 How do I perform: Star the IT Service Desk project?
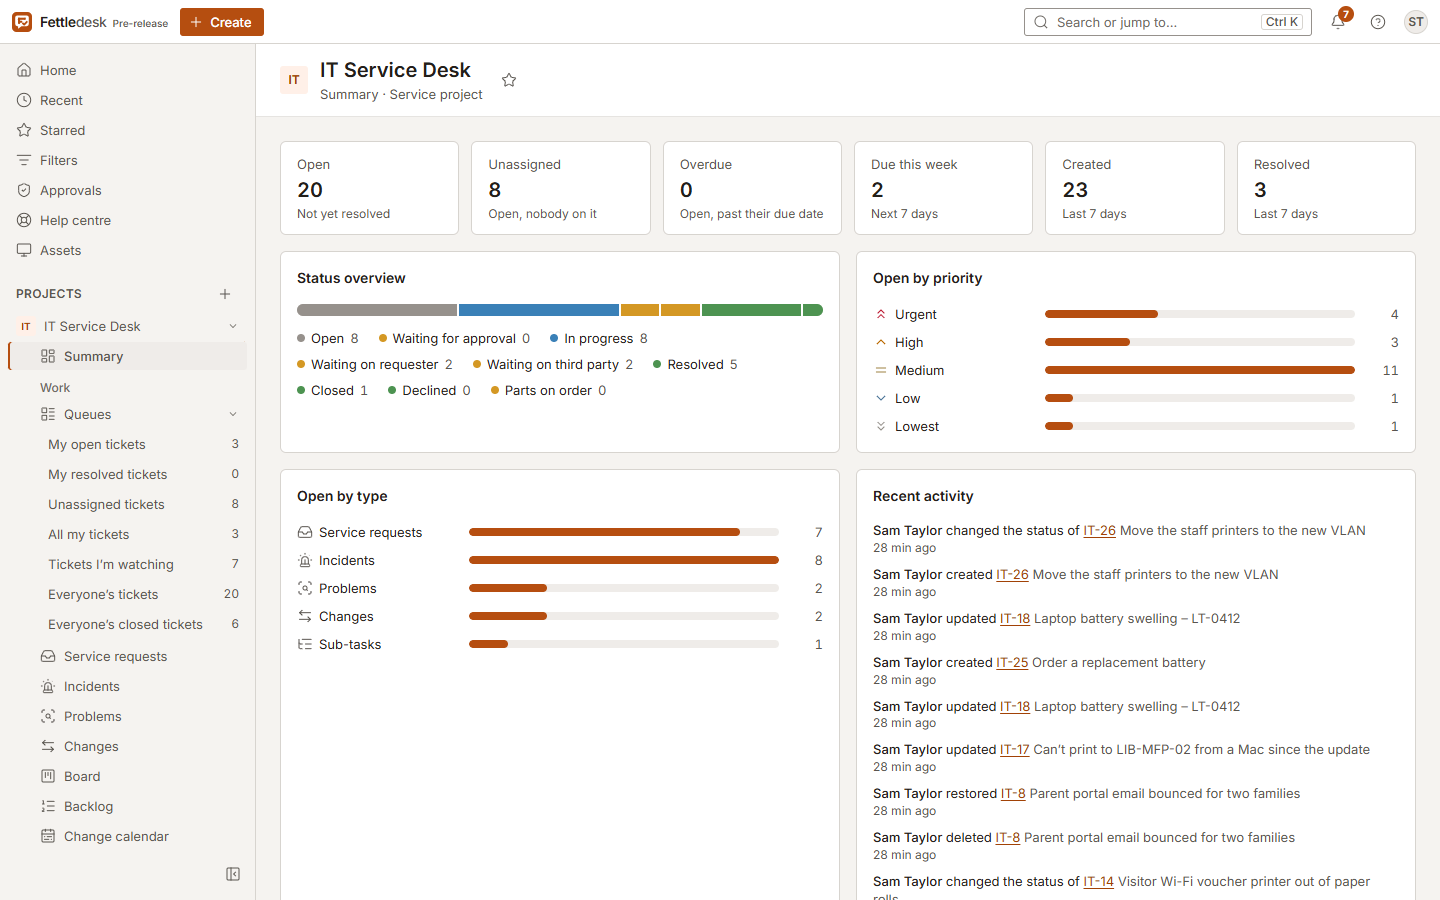[x=509, y=80]
